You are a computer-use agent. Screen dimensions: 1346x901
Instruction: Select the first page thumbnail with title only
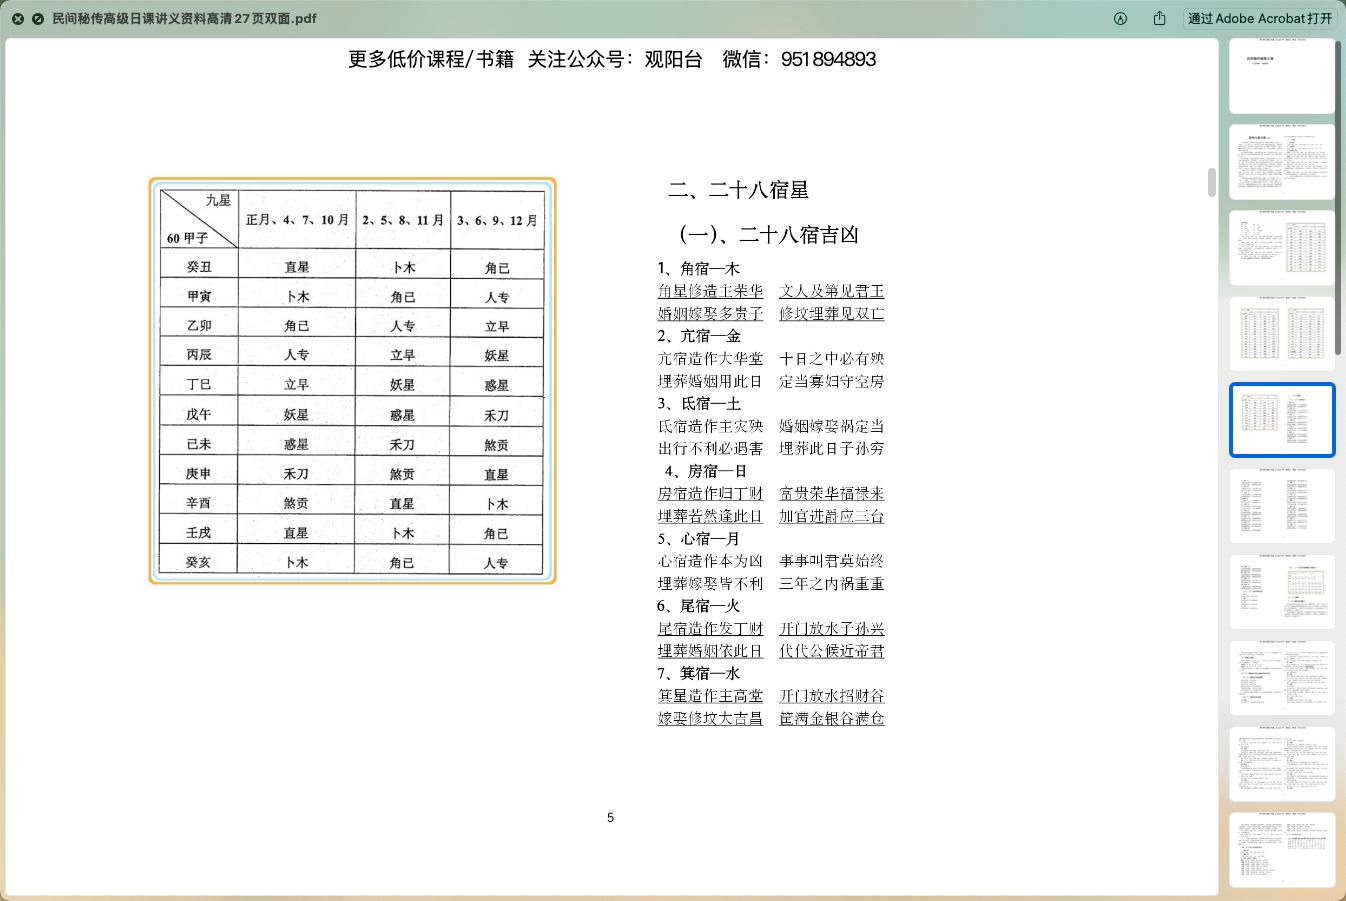(1281, 76)
